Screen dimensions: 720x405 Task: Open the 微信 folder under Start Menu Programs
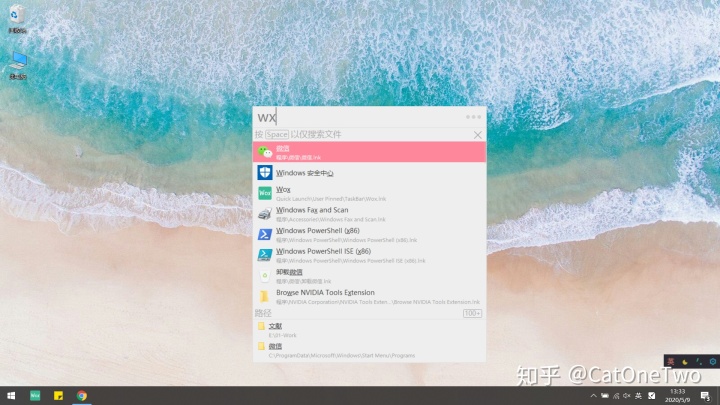tap(369, 350)
